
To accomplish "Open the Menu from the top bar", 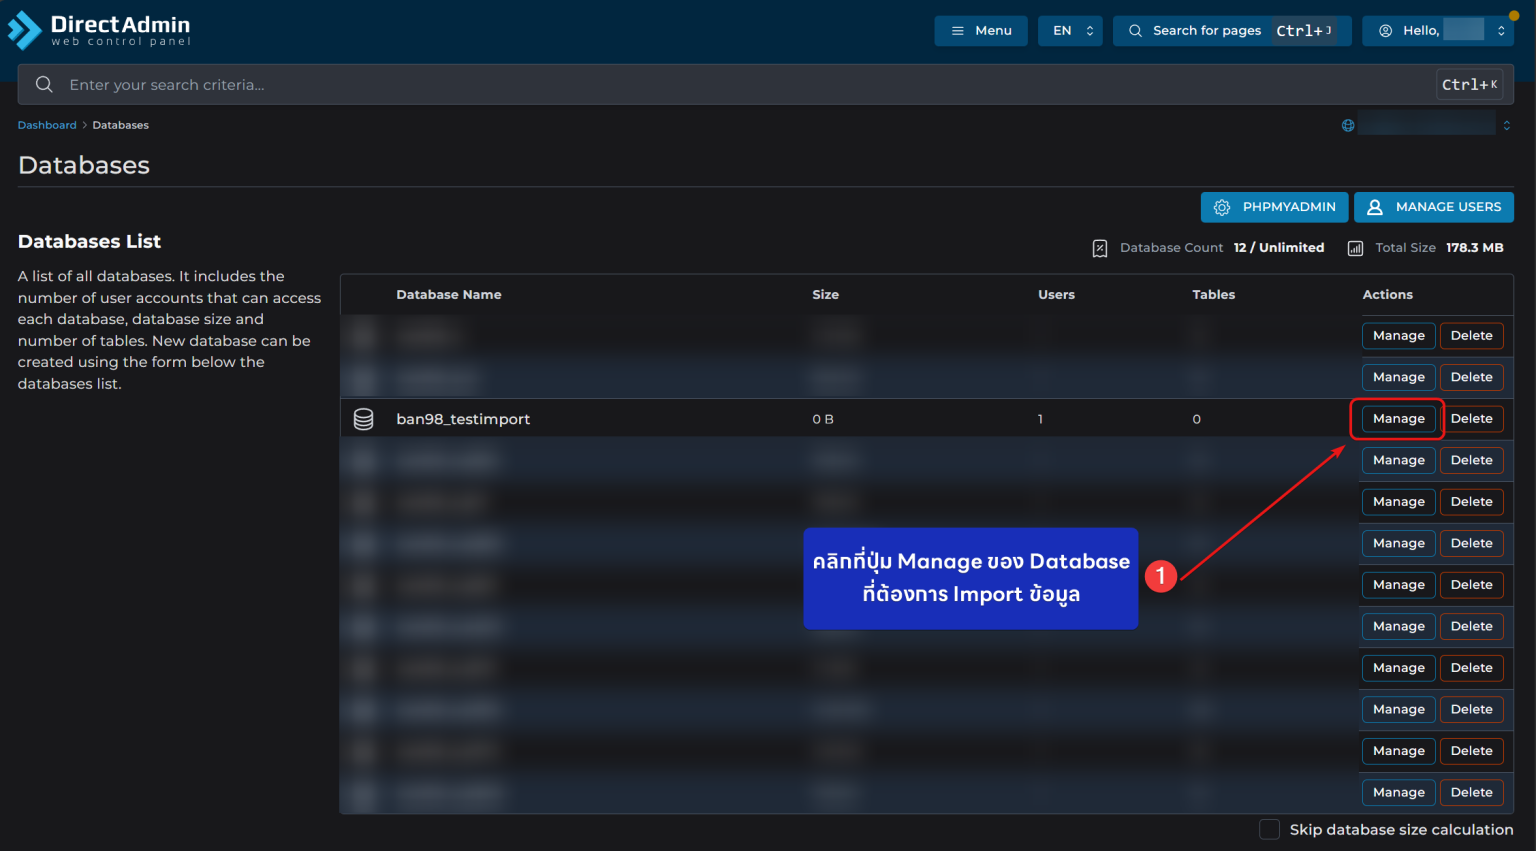I will click(981, 30).
